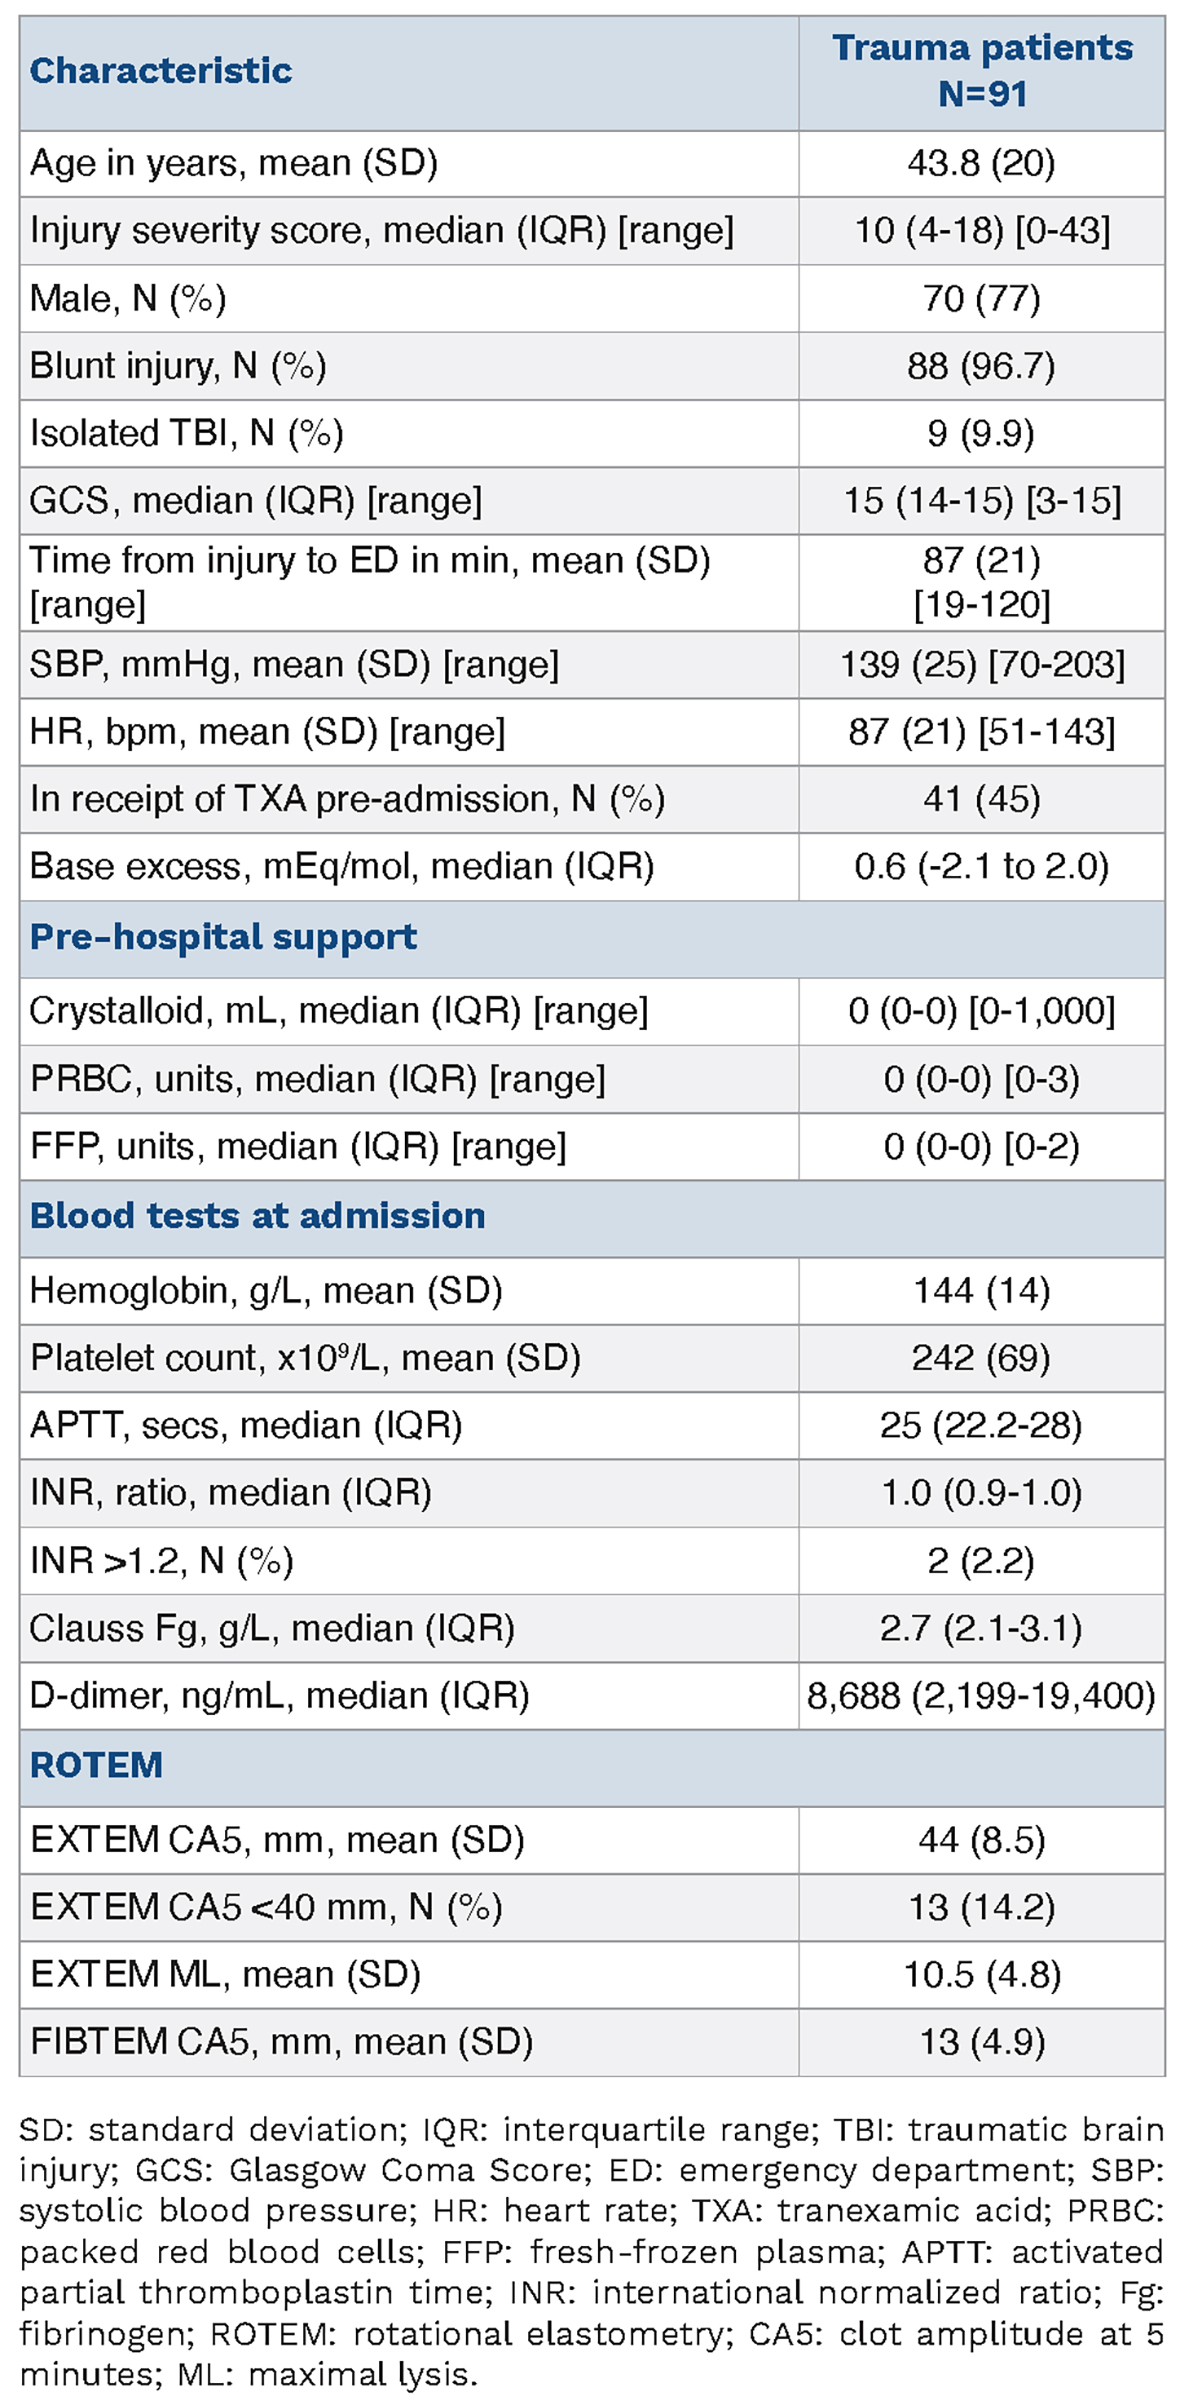The image size is (1180, 2405).
Task: Click the FIBTEM CA5 value "13 (4.9)"
Action: pyautogui.click(x=982, y=2042)
